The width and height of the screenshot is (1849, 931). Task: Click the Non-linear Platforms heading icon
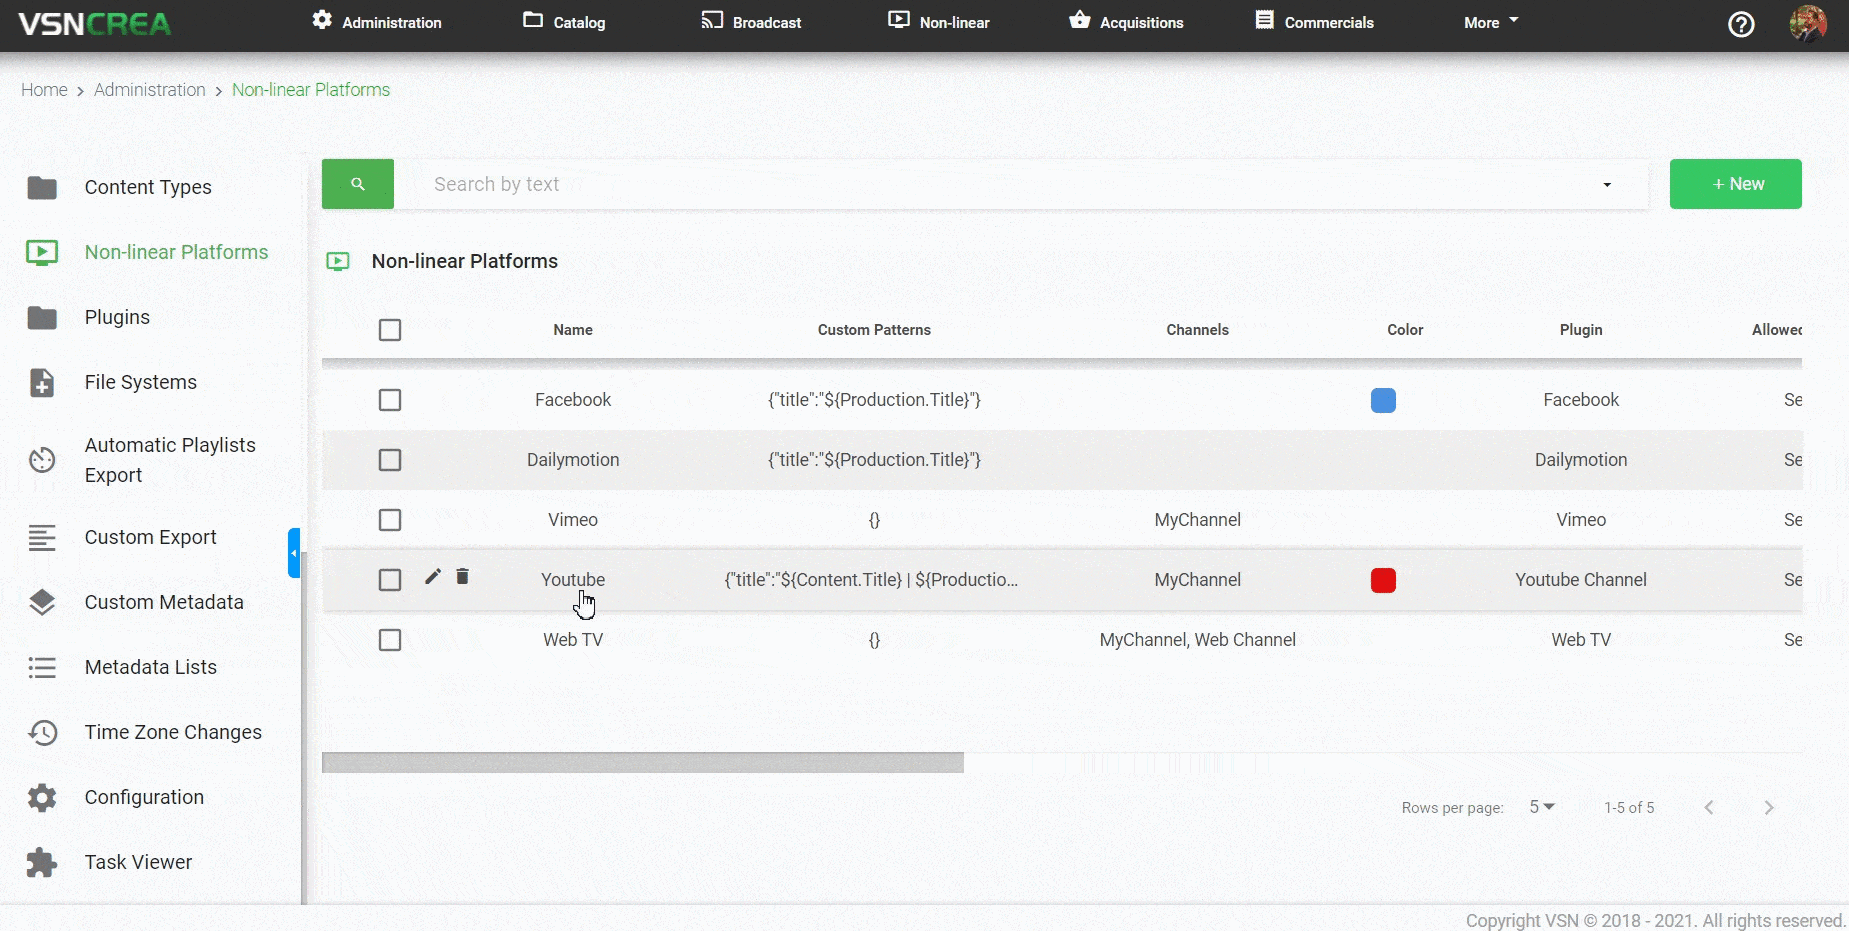[338, 262]
